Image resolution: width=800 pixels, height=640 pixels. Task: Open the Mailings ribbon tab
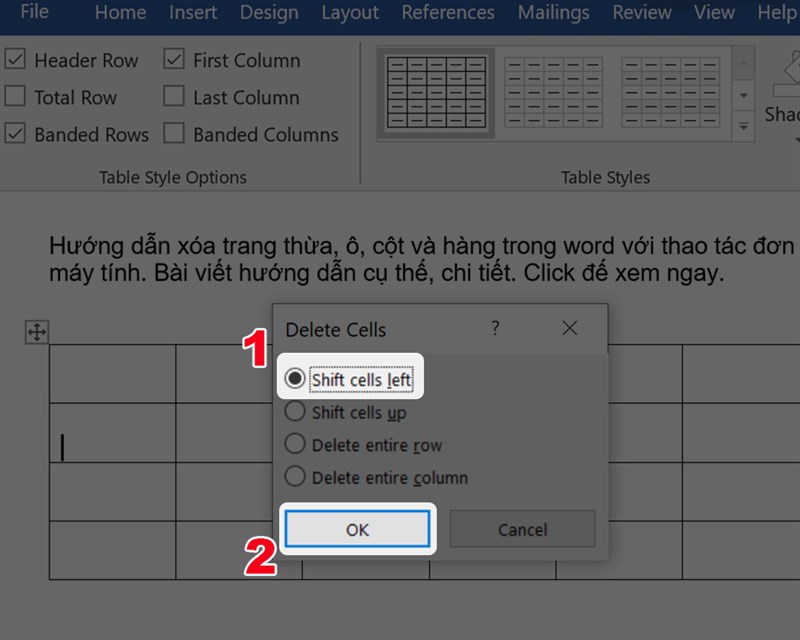click(554, 12)
